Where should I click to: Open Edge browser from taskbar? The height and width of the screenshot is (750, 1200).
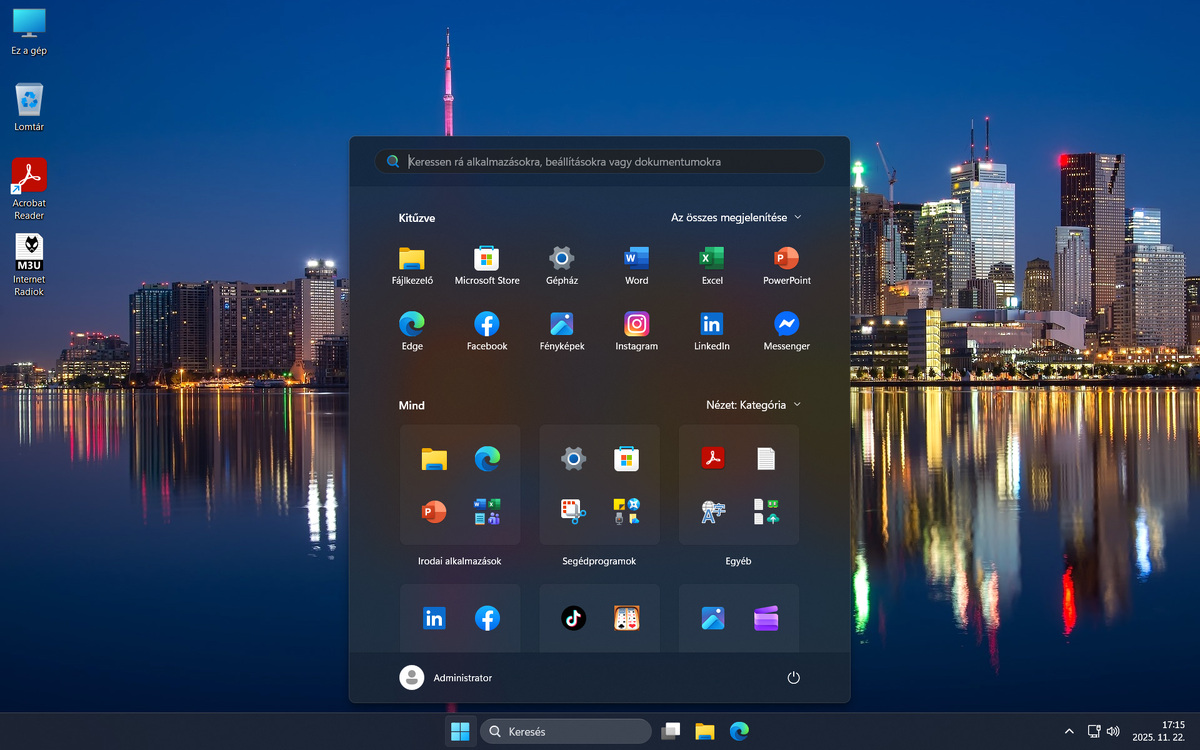point(739,731)
